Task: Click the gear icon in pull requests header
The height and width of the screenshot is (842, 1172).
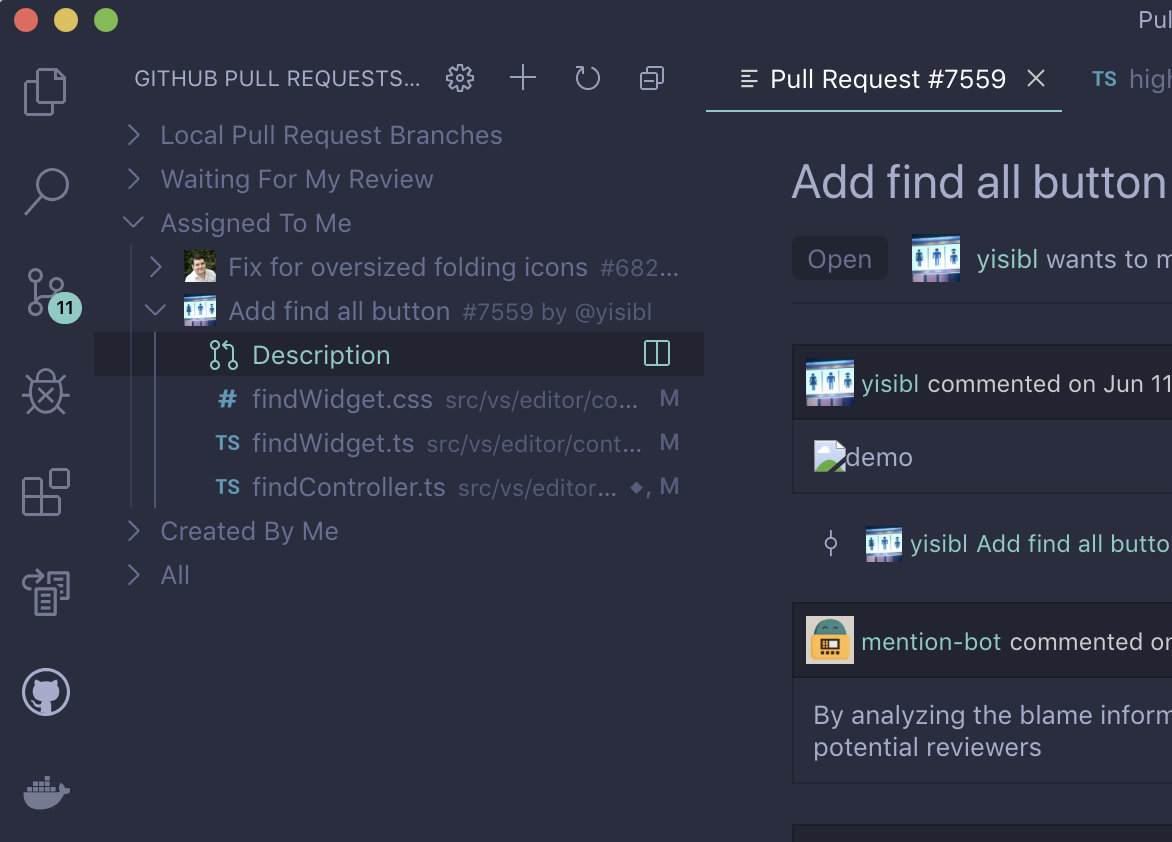Action: point(460,78)
